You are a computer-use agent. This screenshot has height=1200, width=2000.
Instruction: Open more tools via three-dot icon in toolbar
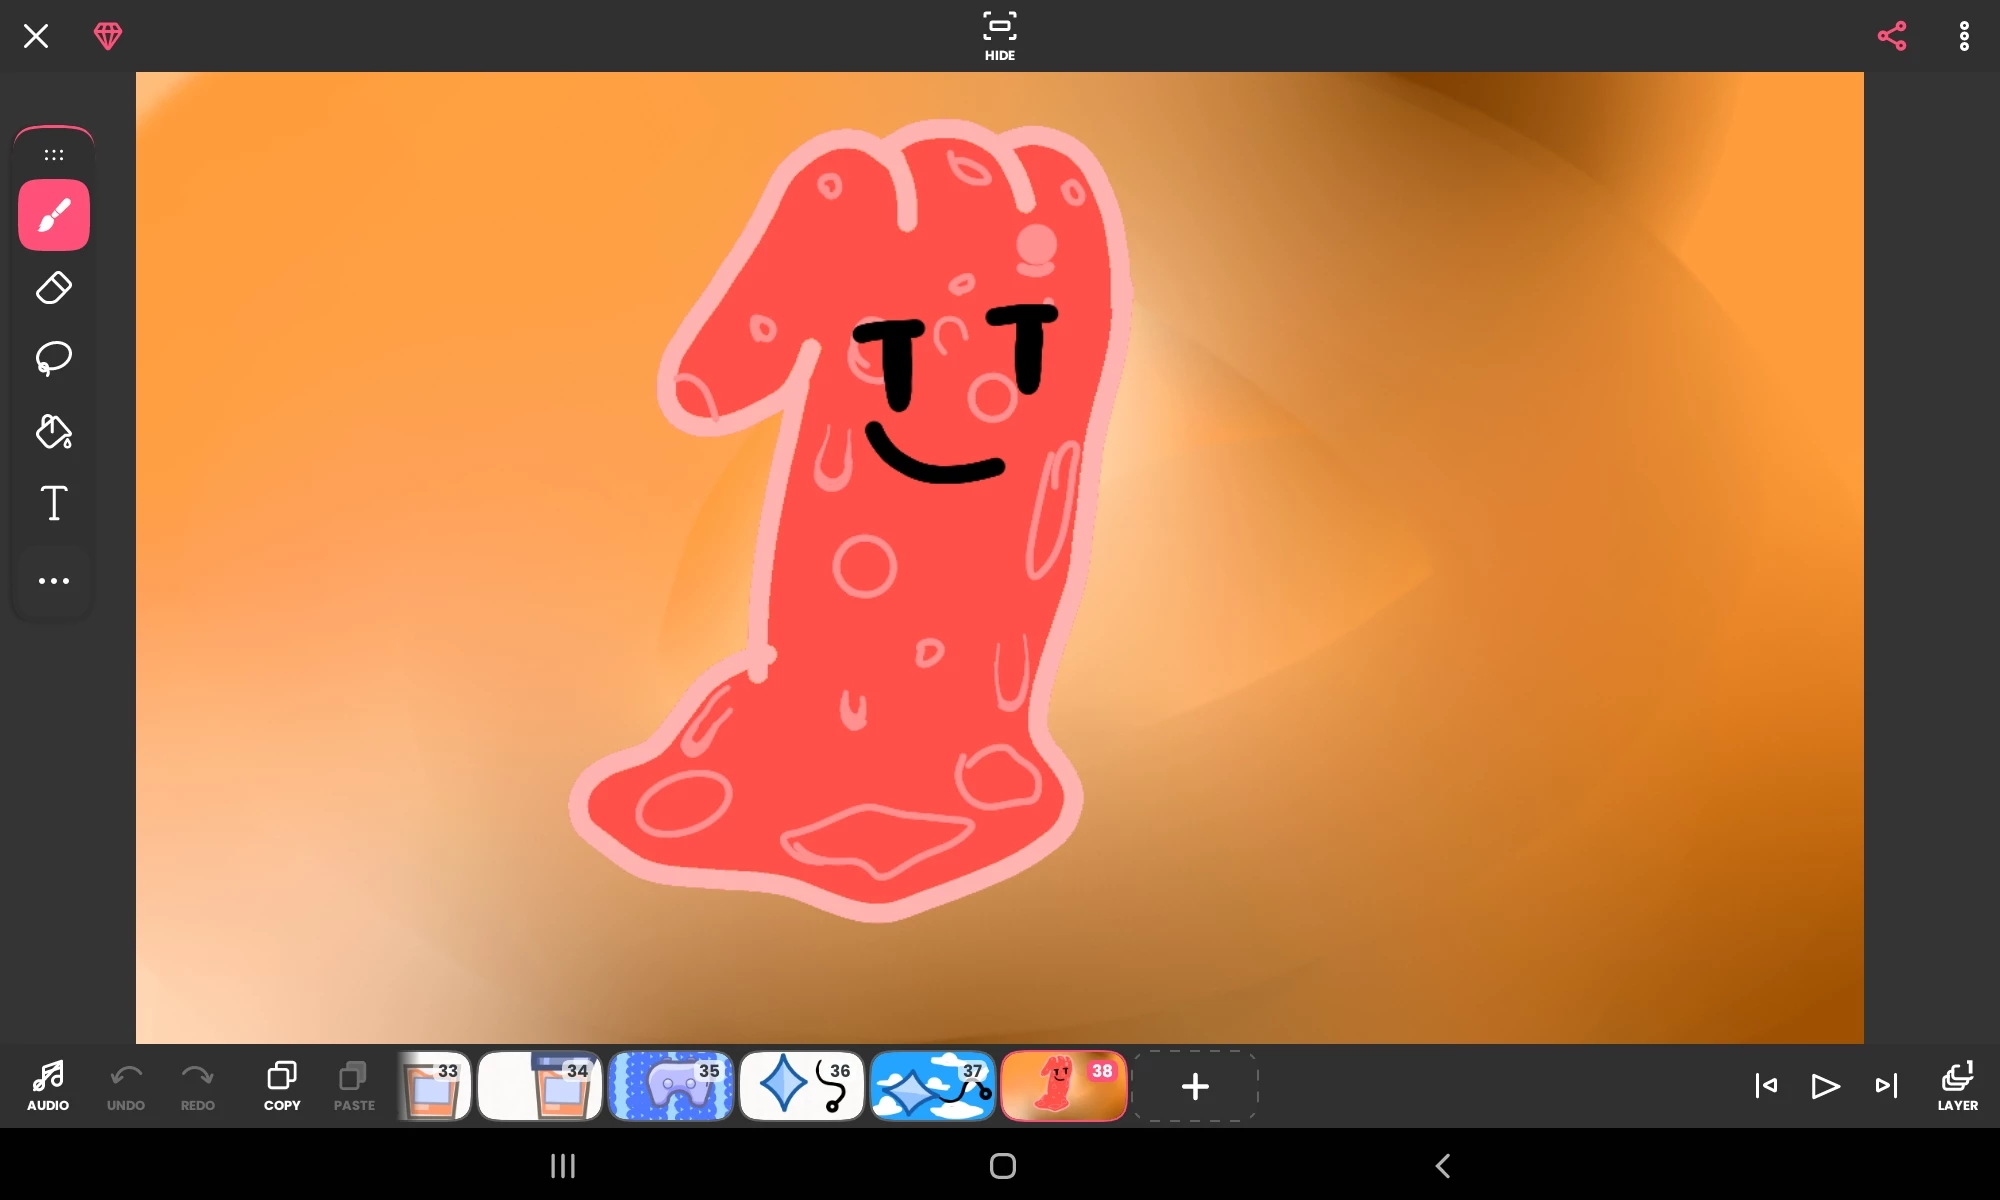click(54, 581)
